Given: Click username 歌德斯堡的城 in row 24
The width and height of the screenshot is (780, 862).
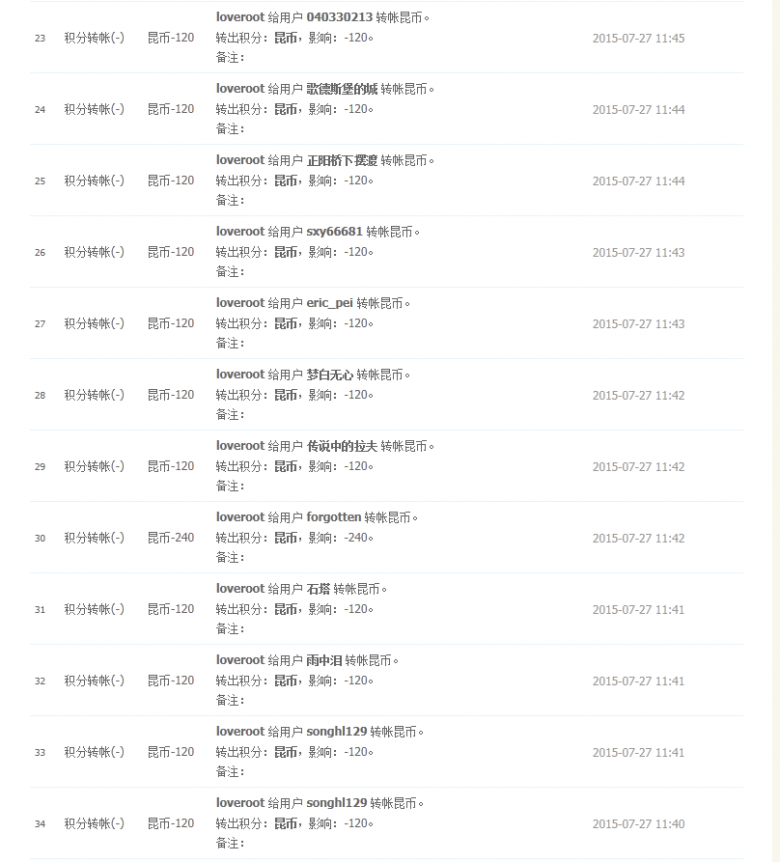Looking at the screenshot, I should [x=342, y=89].
